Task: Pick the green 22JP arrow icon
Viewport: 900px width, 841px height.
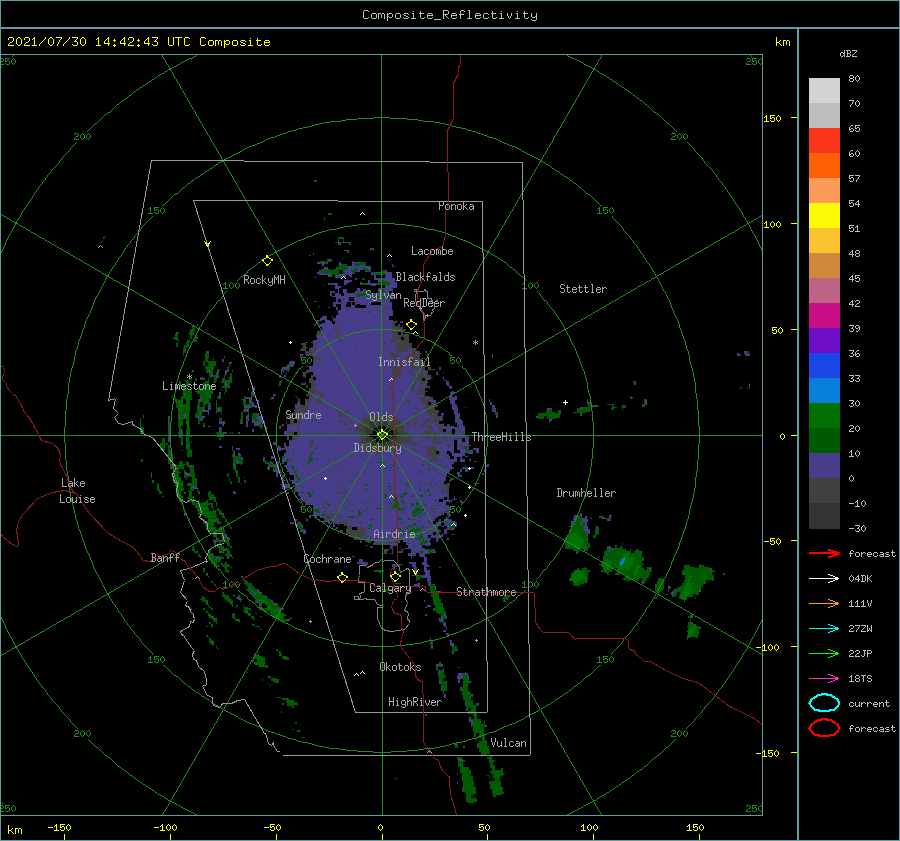Action: (824, 653)
